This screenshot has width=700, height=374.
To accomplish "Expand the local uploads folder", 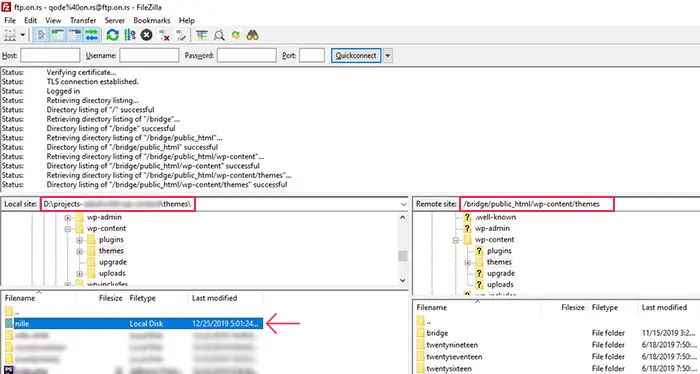I will [80, 274].
